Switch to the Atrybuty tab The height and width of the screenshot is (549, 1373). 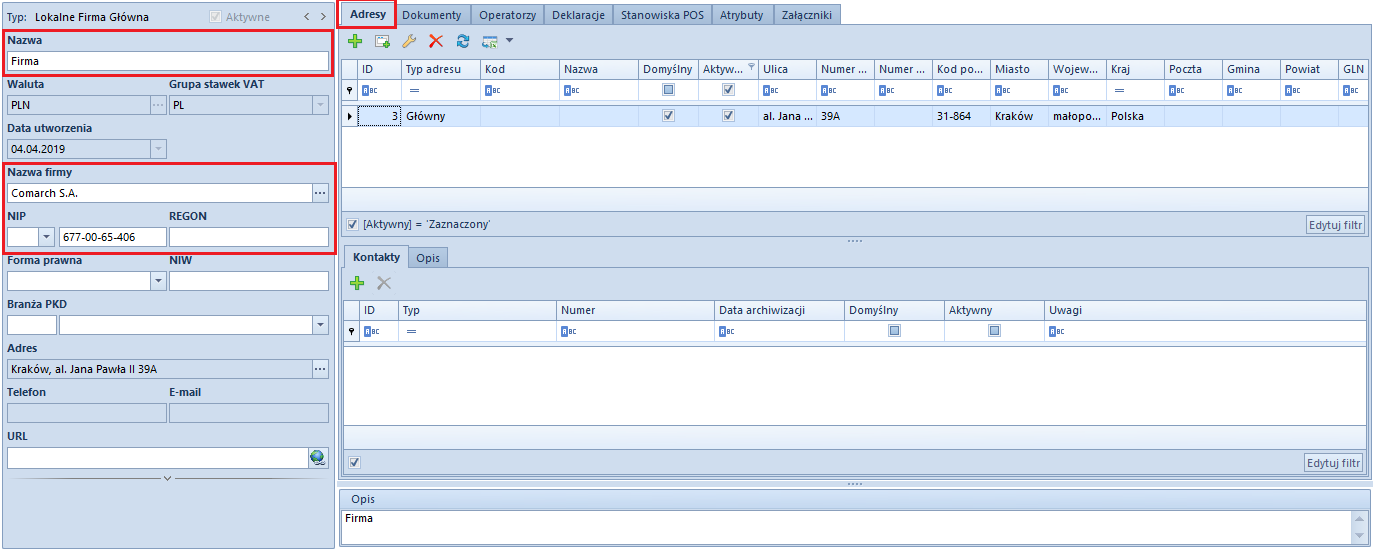(742, 14)
